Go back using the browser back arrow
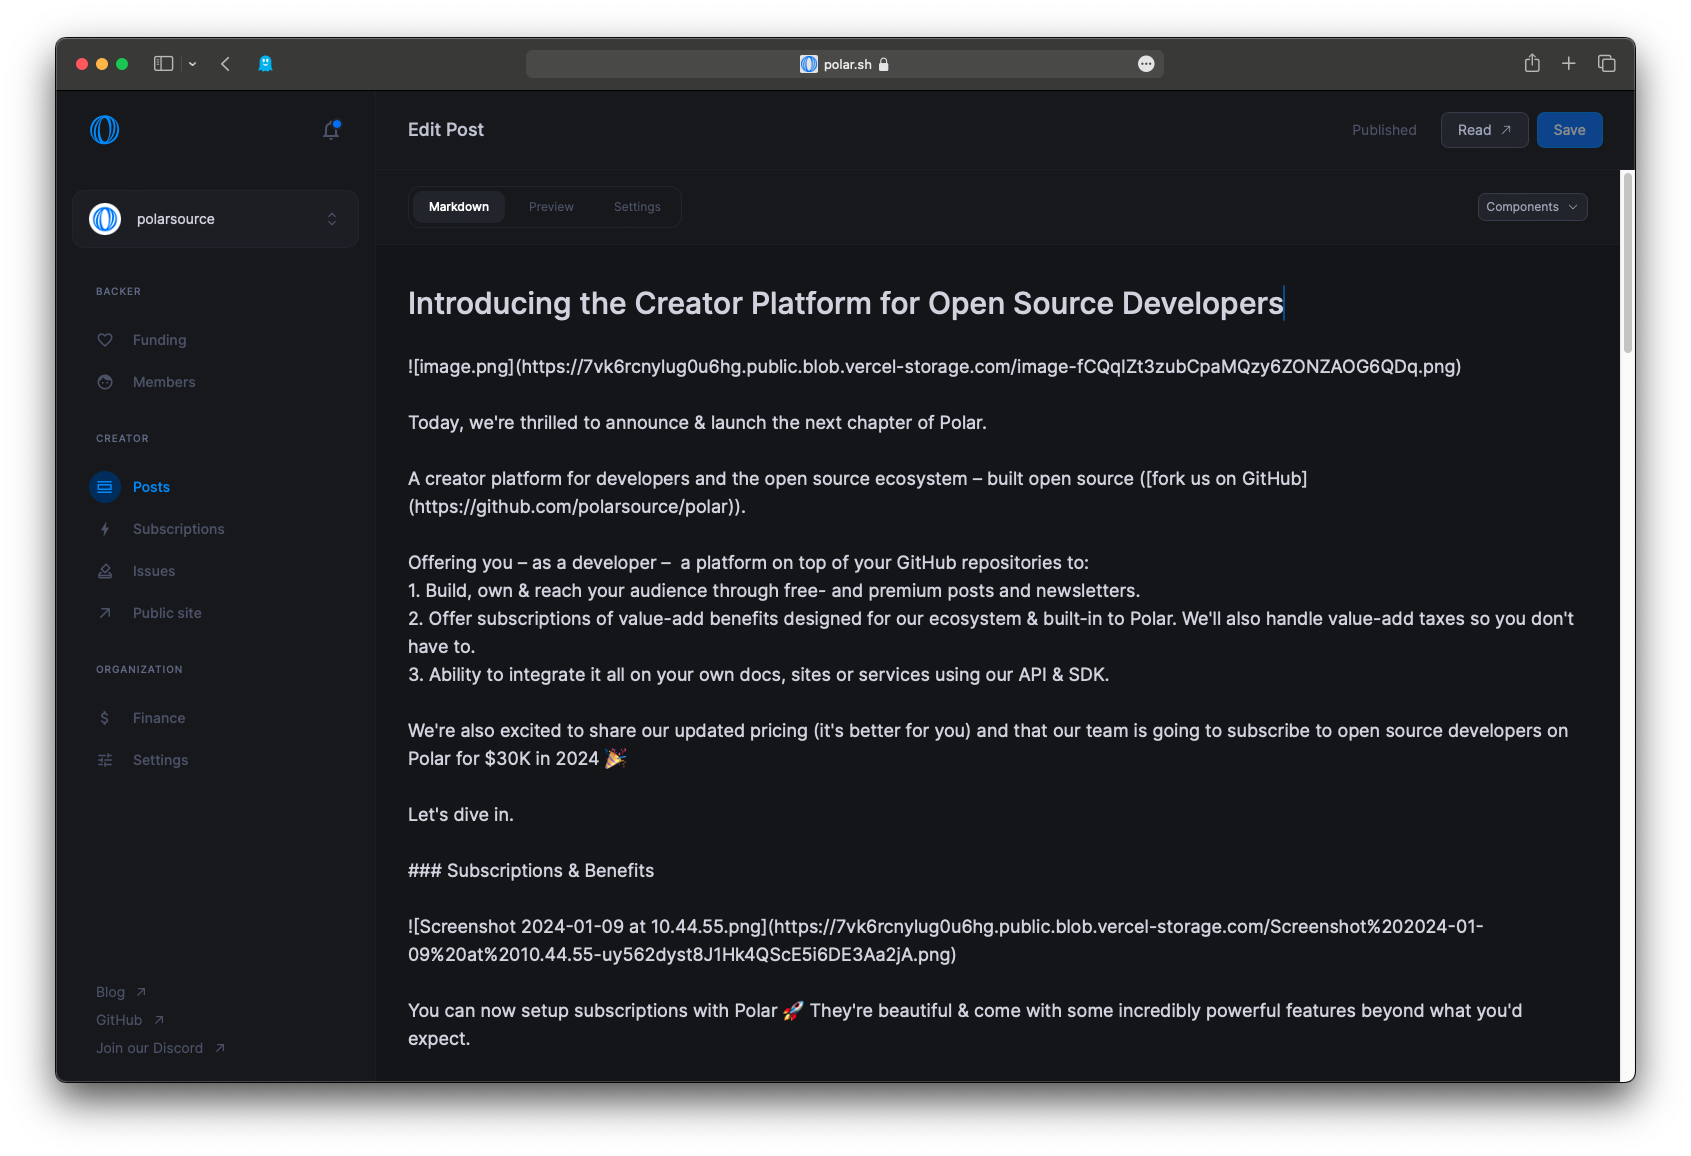The width and height of the screenshot is (1691, 1156). tap(226, 64)
